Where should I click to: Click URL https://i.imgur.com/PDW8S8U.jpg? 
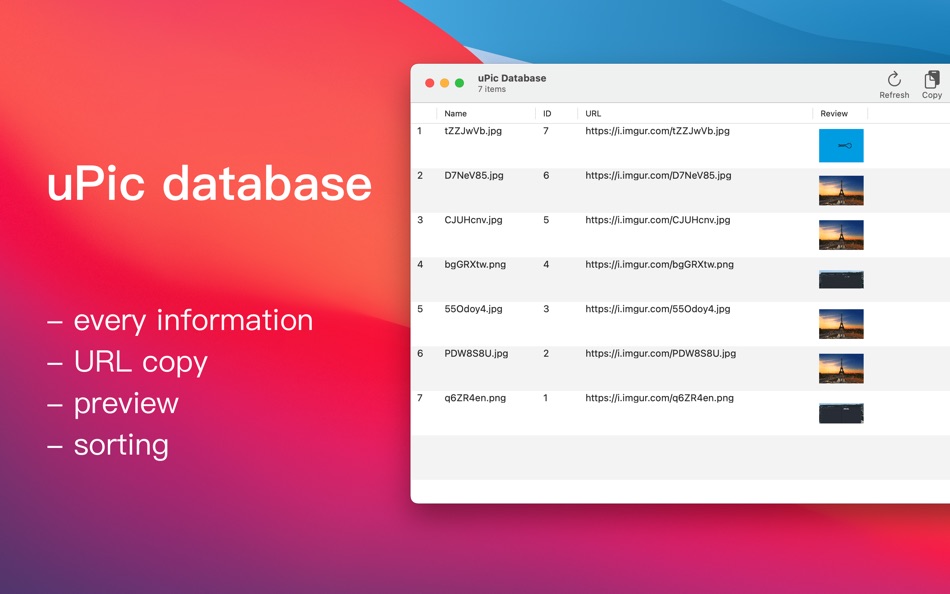pos(660,353)
